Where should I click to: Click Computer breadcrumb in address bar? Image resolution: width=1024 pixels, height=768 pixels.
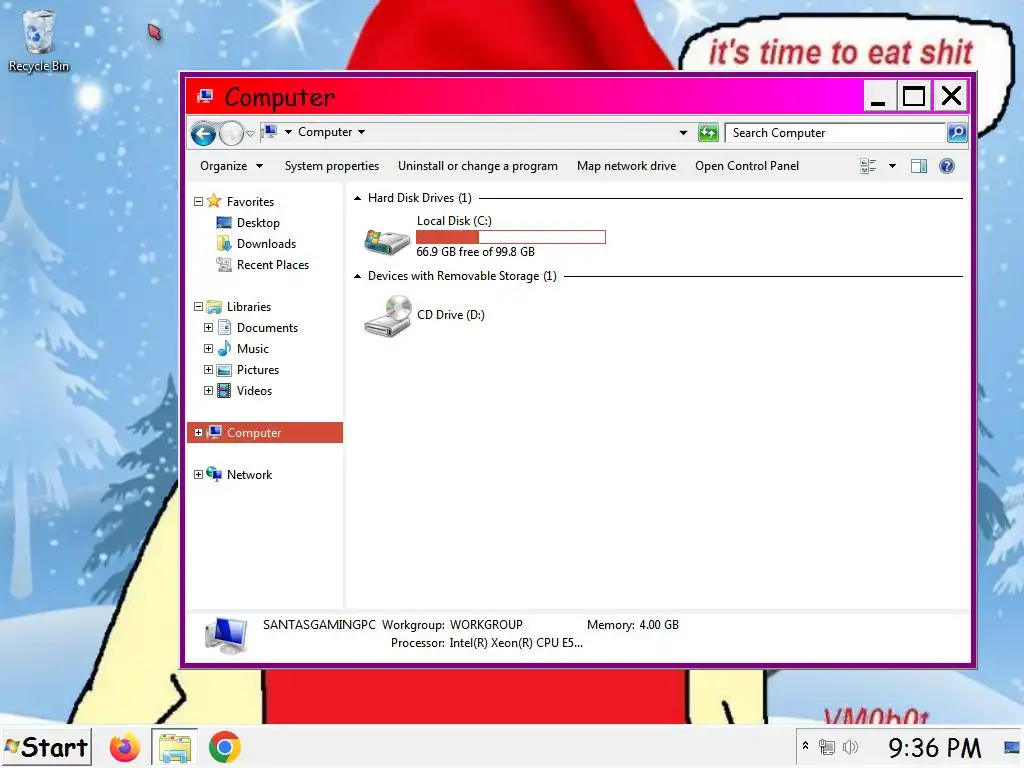[x=325, y=132]
